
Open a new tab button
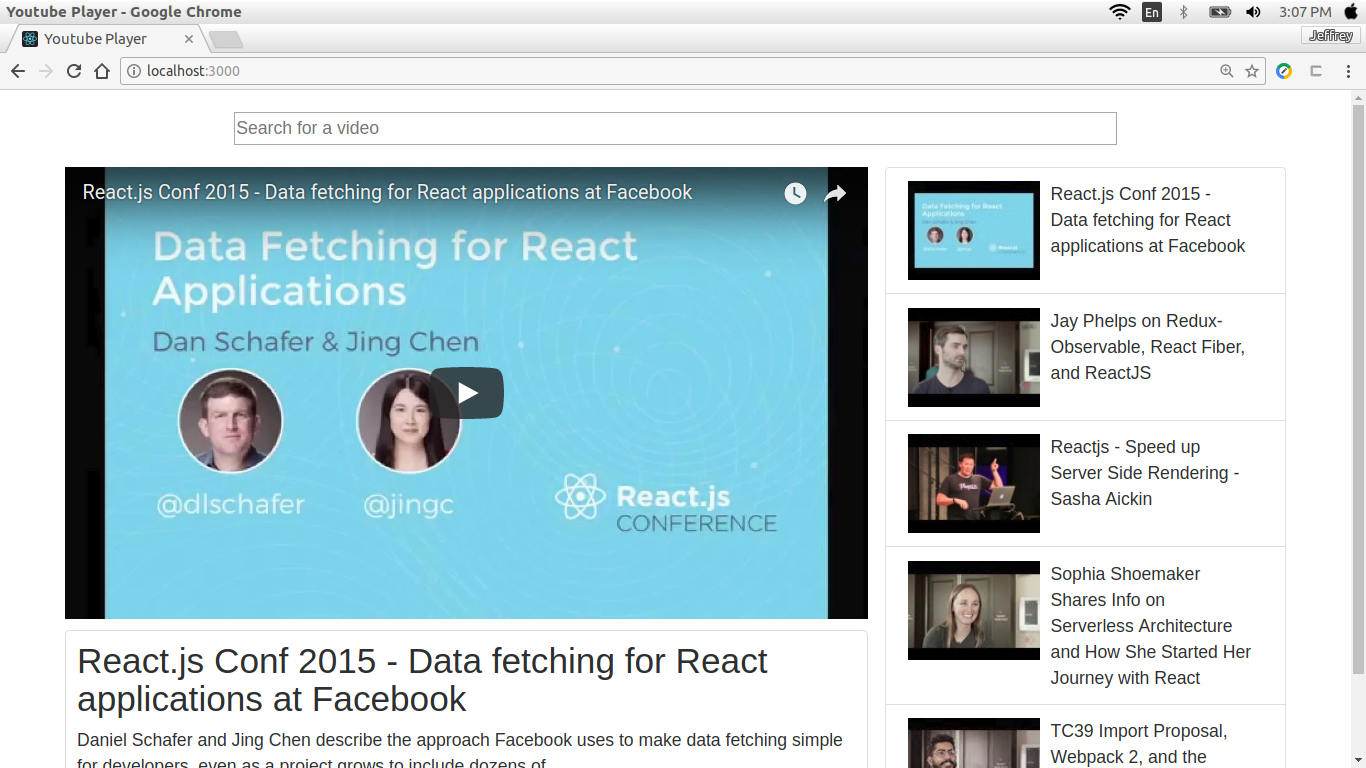226,40
